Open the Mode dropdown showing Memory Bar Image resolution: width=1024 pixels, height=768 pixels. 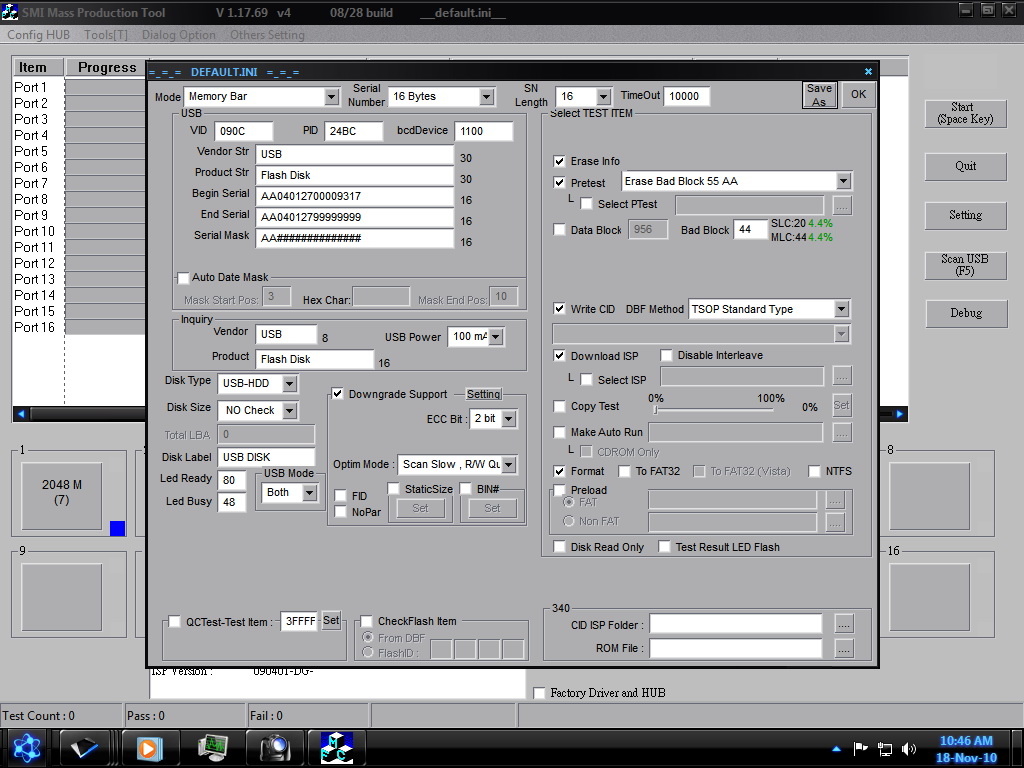pyautogui.click(x=331, y=97)
